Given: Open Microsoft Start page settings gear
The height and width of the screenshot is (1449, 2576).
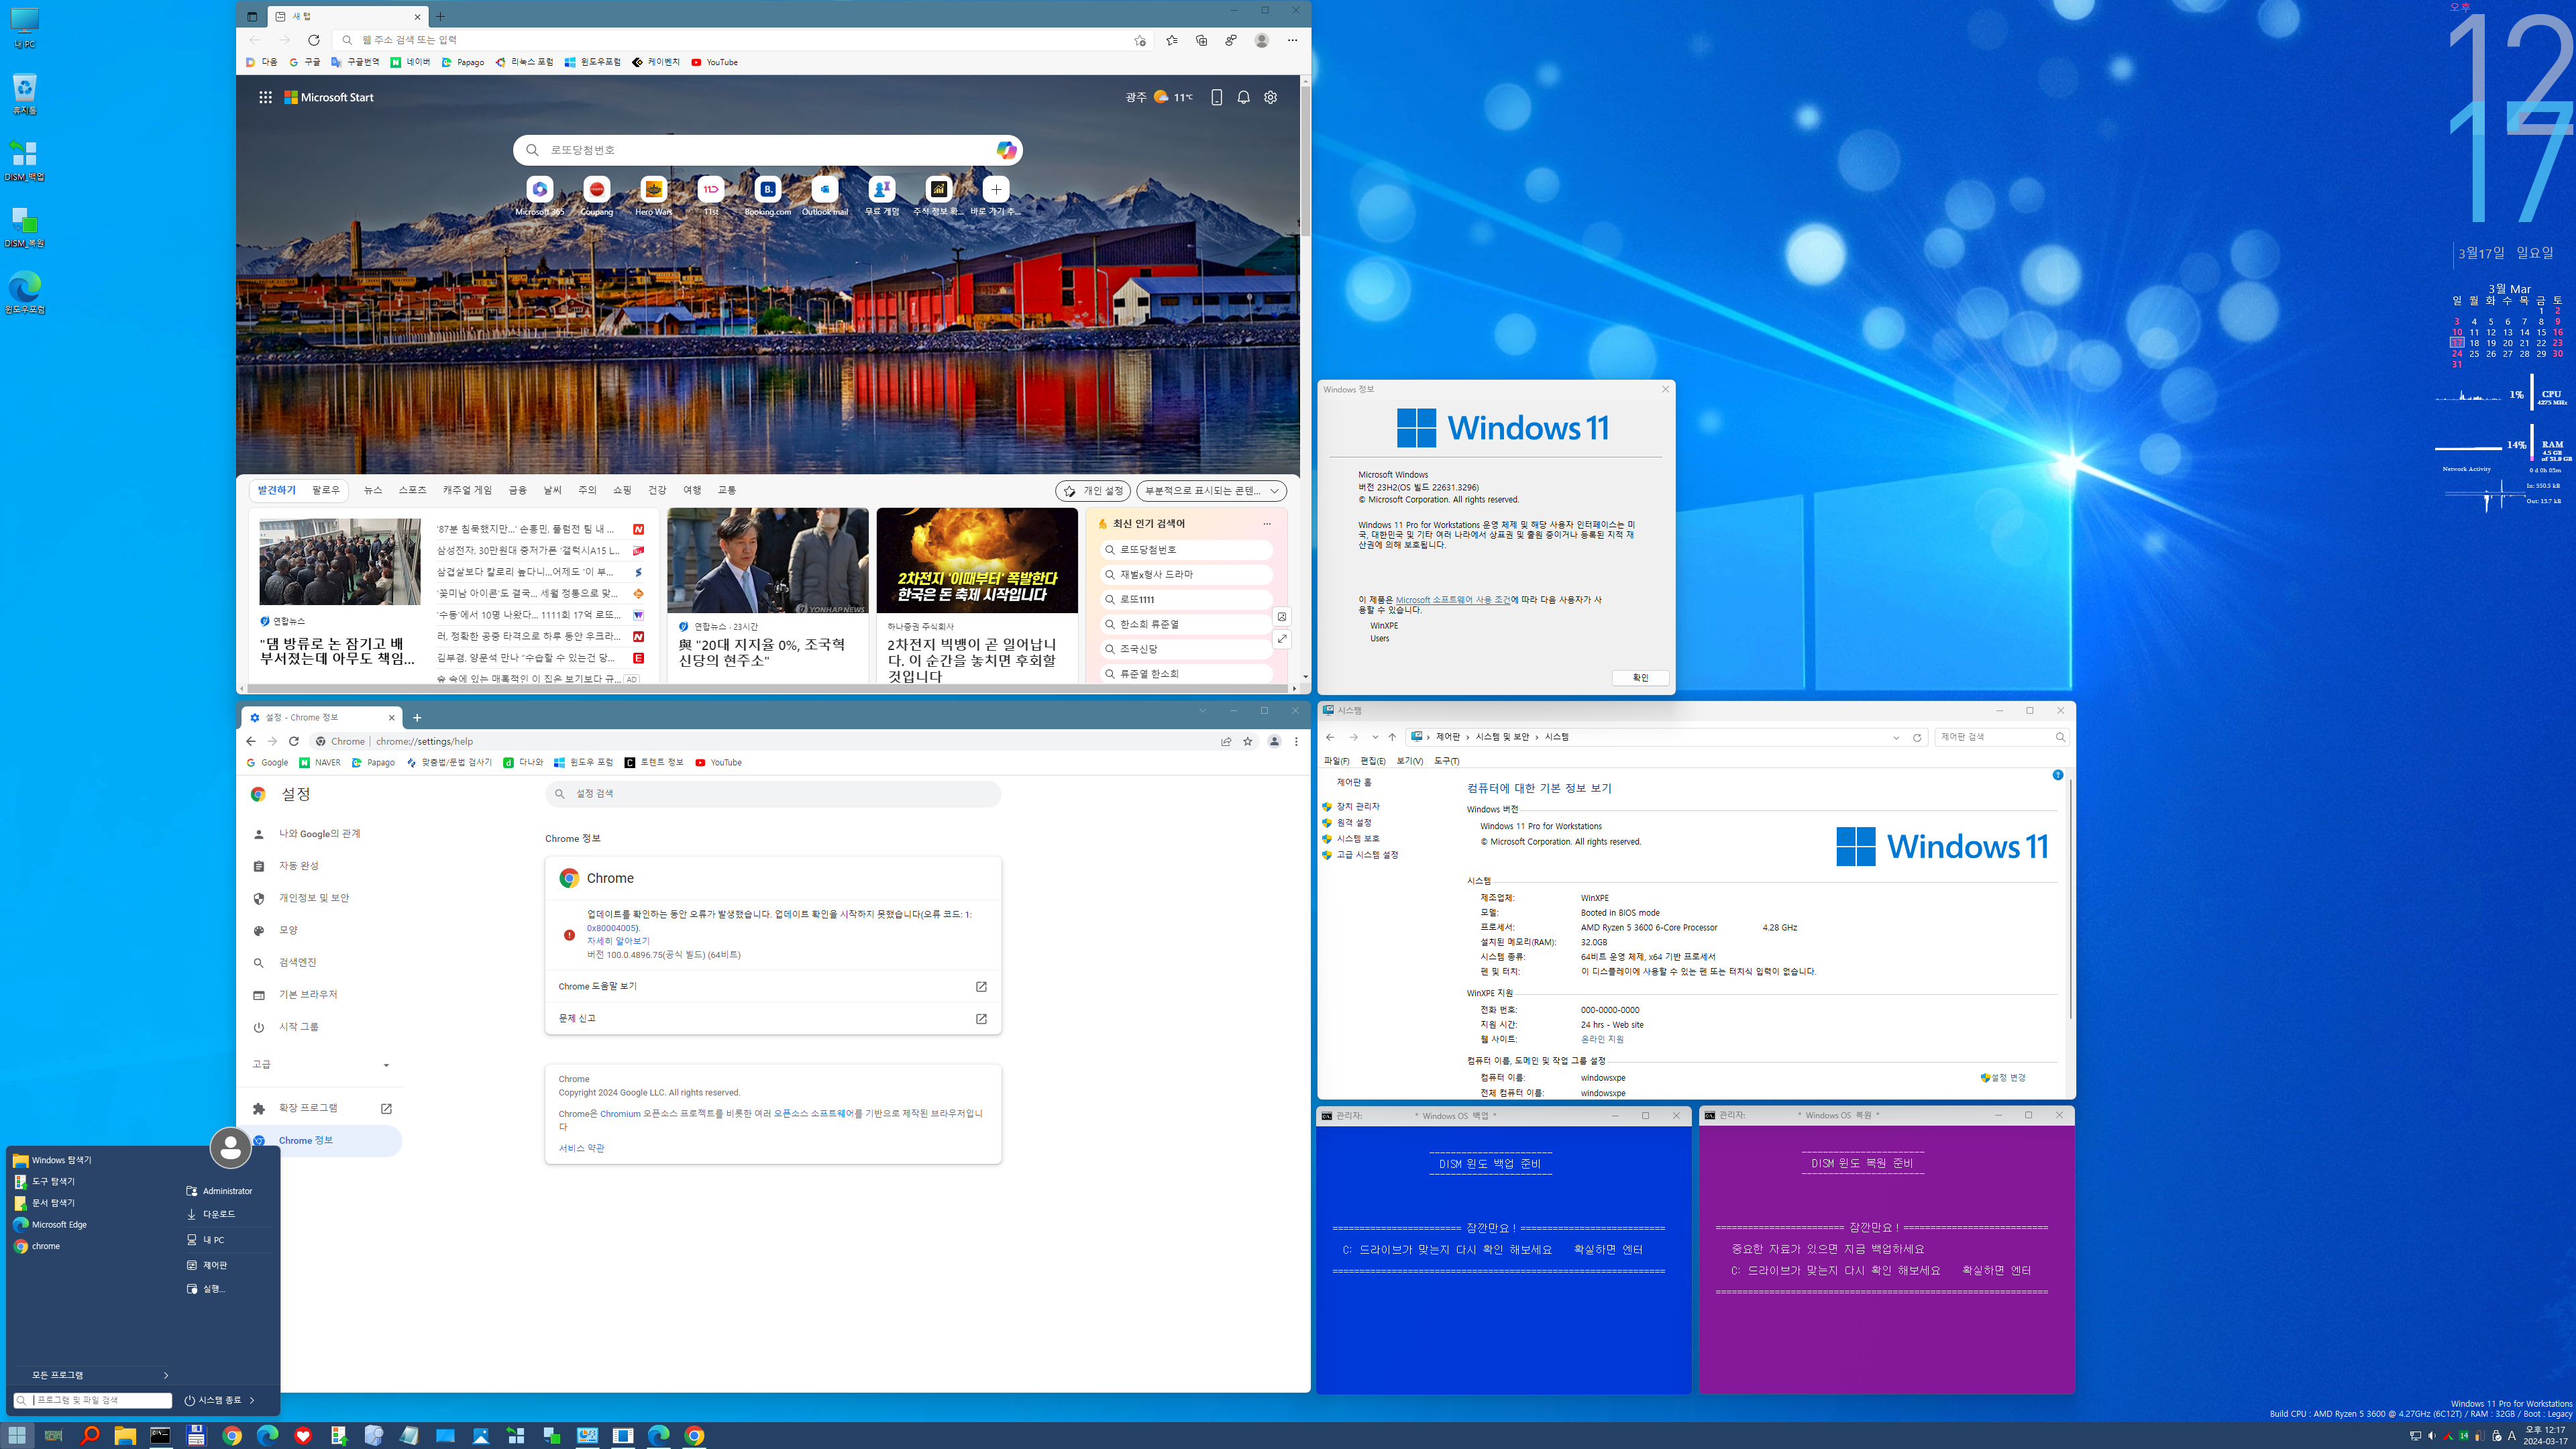Looking at the screenshot, I should tap(1270, 97).
